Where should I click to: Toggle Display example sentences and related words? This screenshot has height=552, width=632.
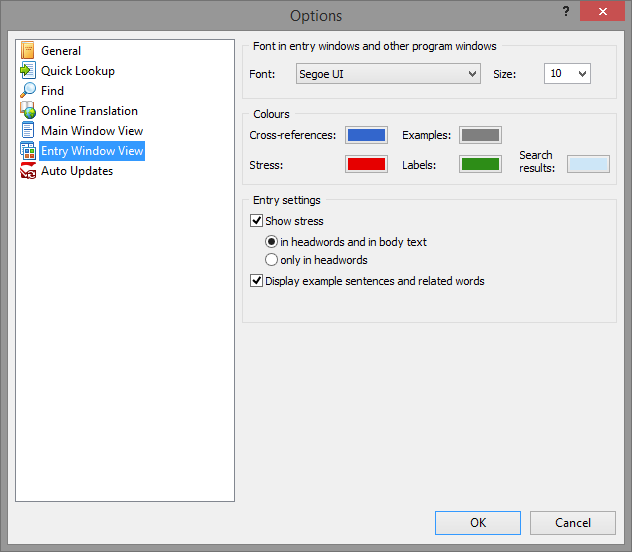coord(257,281)
